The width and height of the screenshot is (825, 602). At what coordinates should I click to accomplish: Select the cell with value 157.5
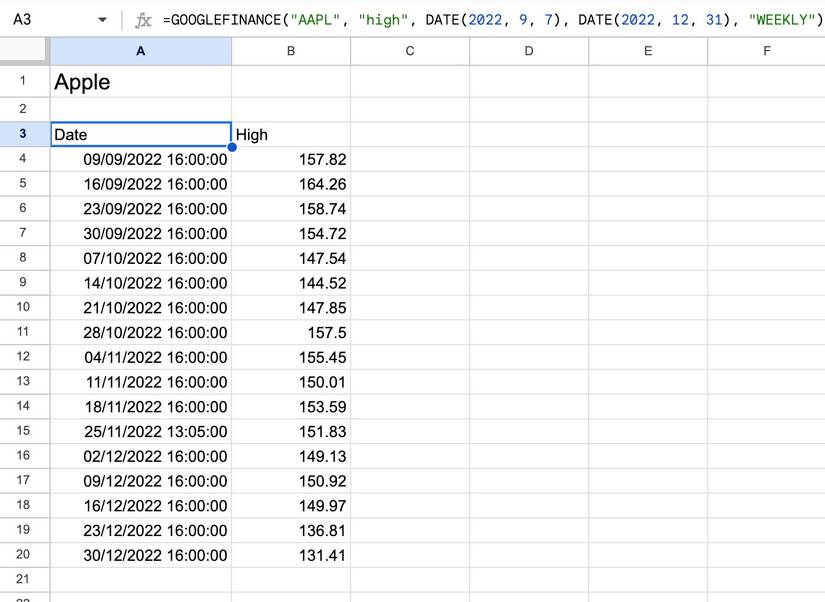(x=290, y=332)
